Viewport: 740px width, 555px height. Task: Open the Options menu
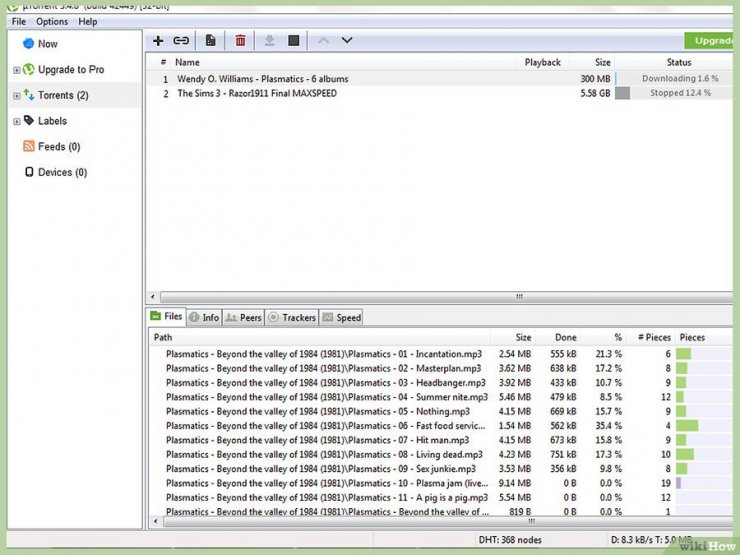[x=52, y=22]
